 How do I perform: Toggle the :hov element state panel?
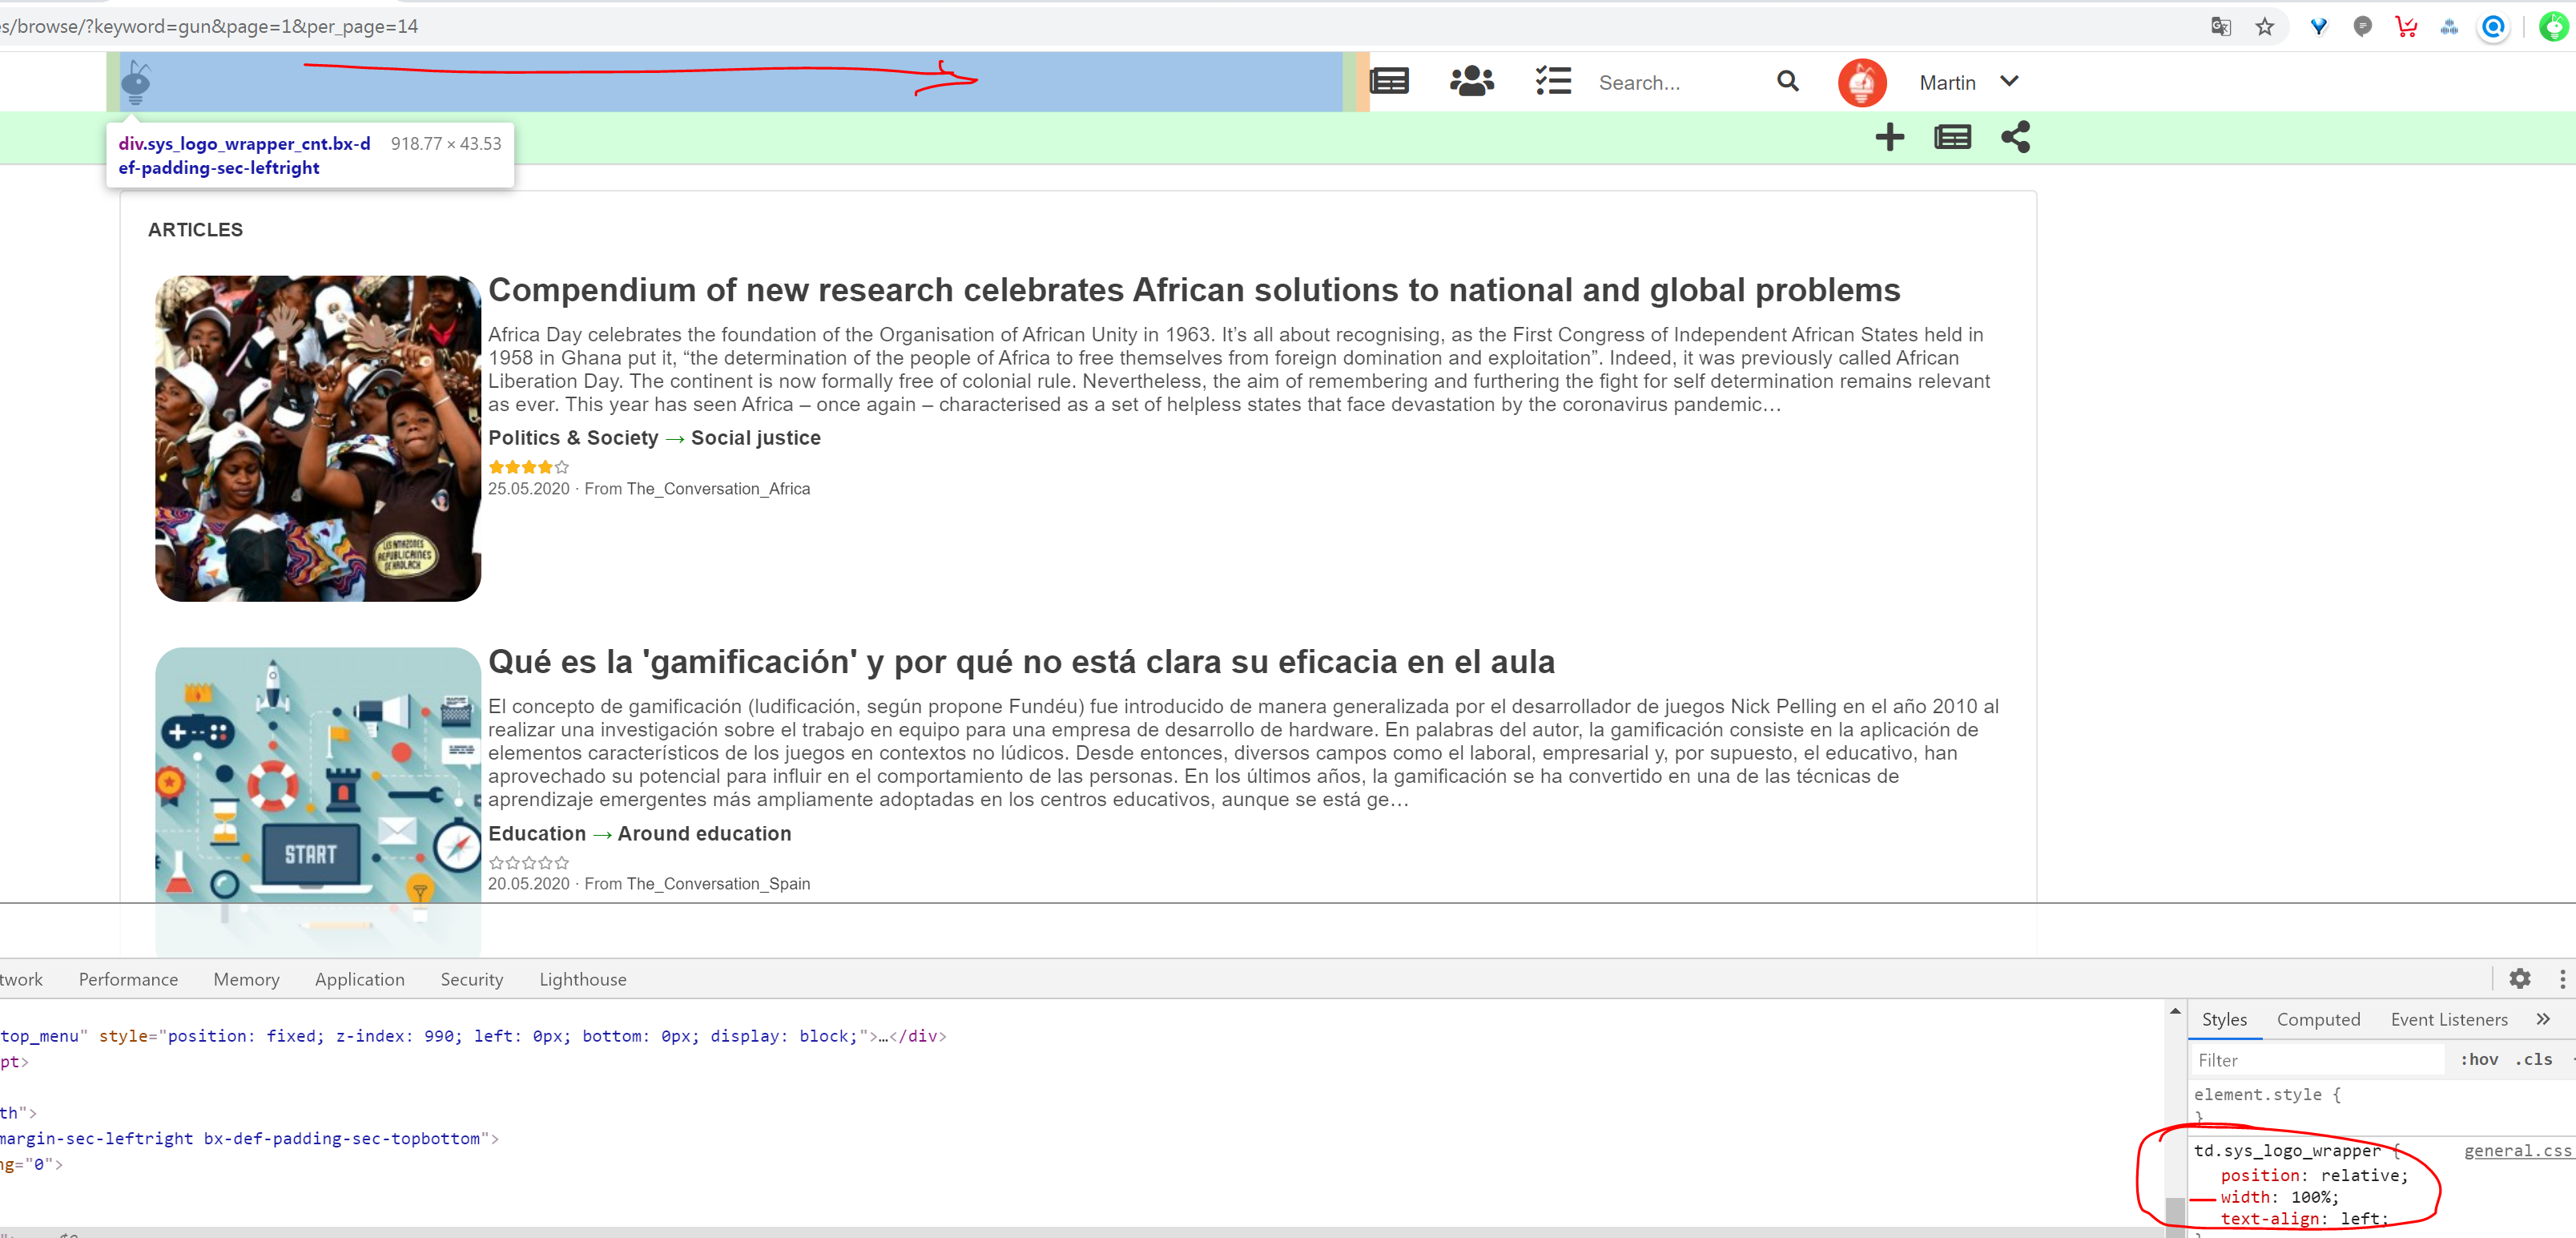[x=2478, y=1059]
